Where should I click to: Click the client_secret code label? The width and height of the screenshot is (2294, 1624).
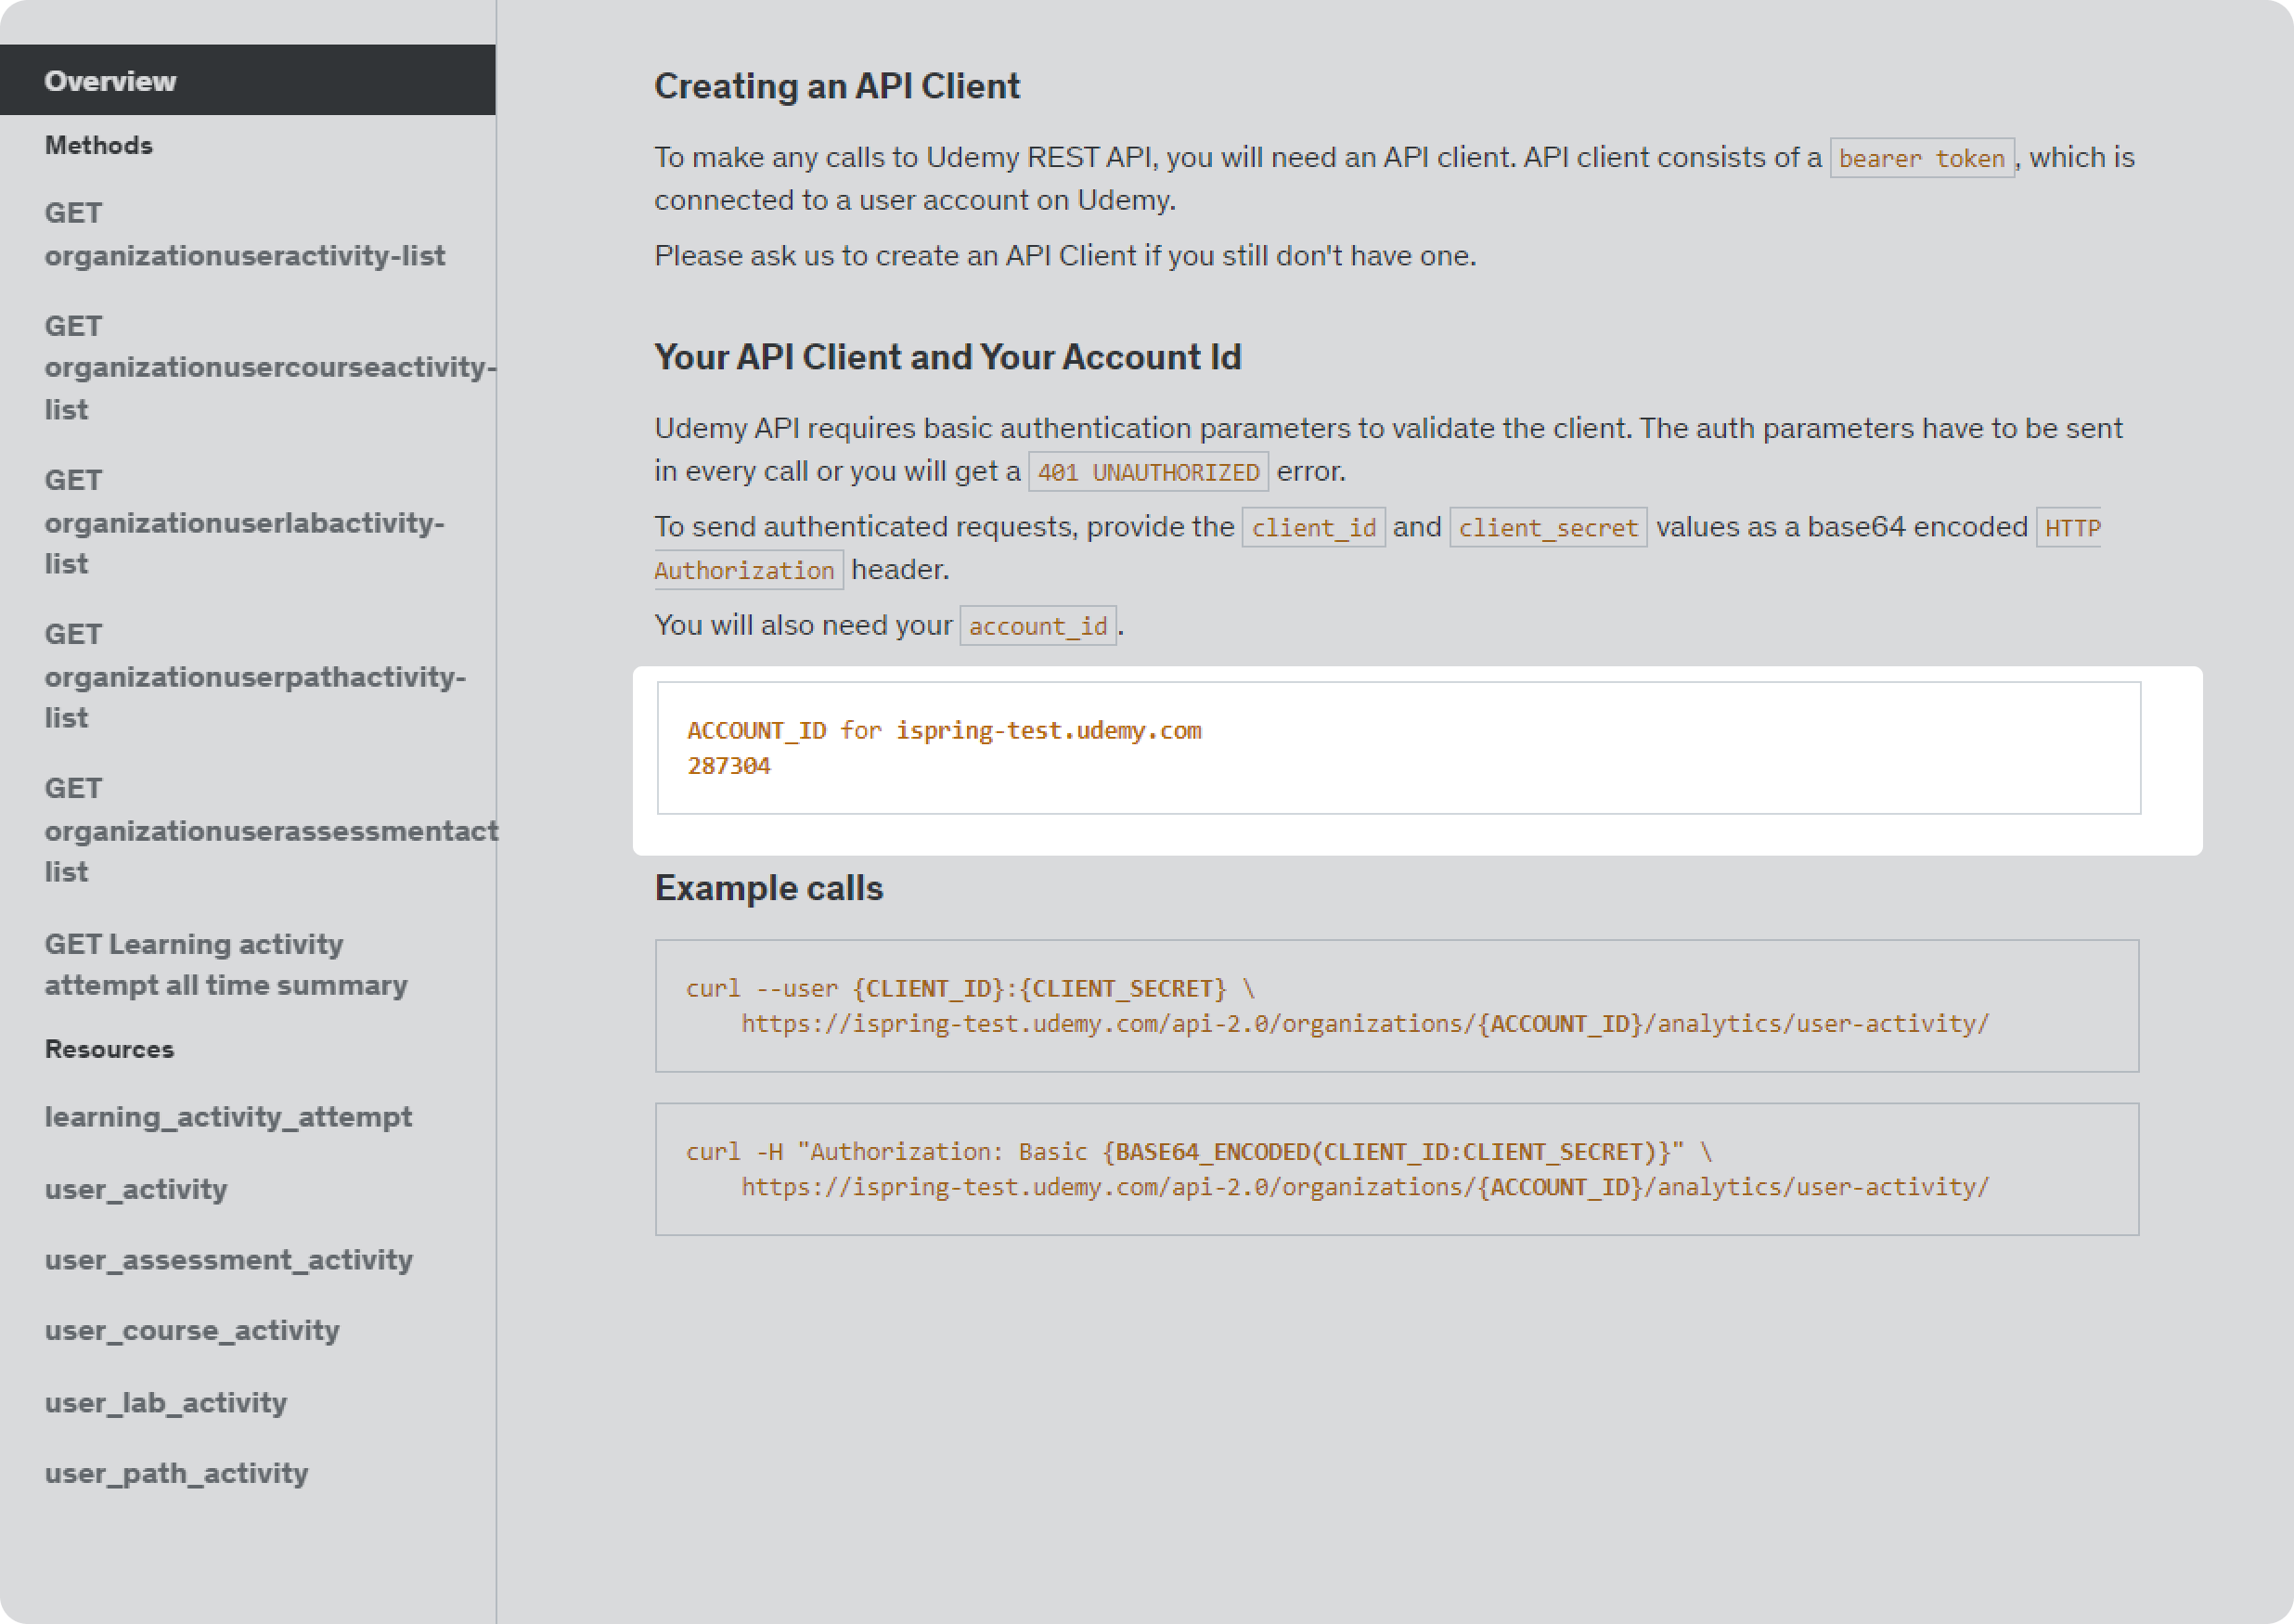coord(1548,527)
